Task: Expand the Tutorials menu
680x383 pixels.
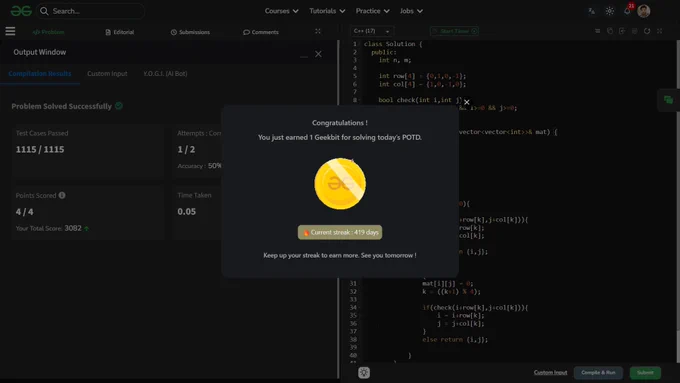Action: tap(327, 11)
